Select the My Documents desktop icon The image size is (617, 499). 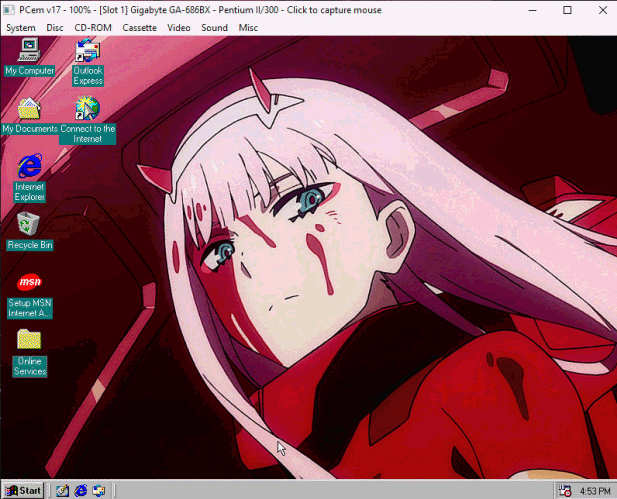click(x=29, y=108)
